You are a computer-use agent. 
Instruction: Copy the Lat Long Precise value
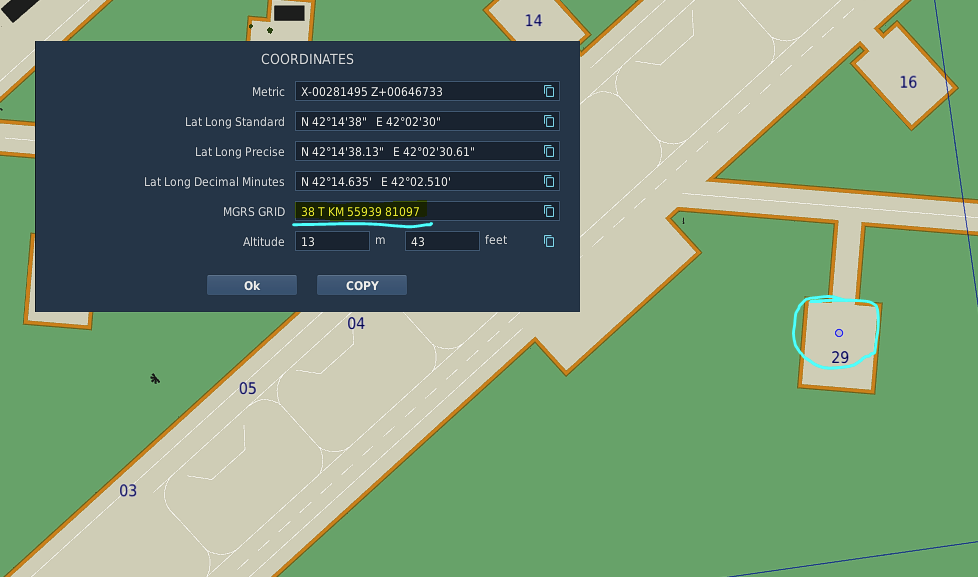(x=549, y=152)
